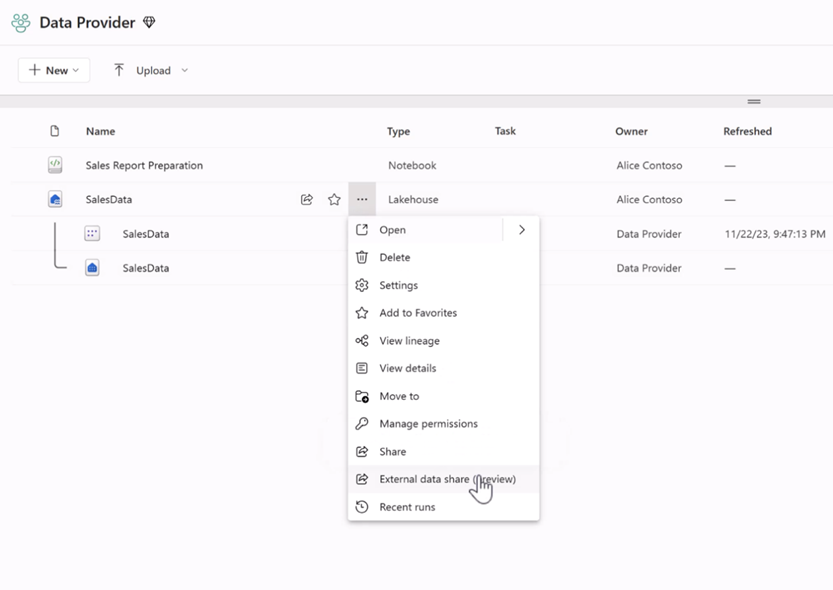This screenshot has height=590, width=833.
Task: Click the trash icon next to Delete
Action: [x=362, y=257]
